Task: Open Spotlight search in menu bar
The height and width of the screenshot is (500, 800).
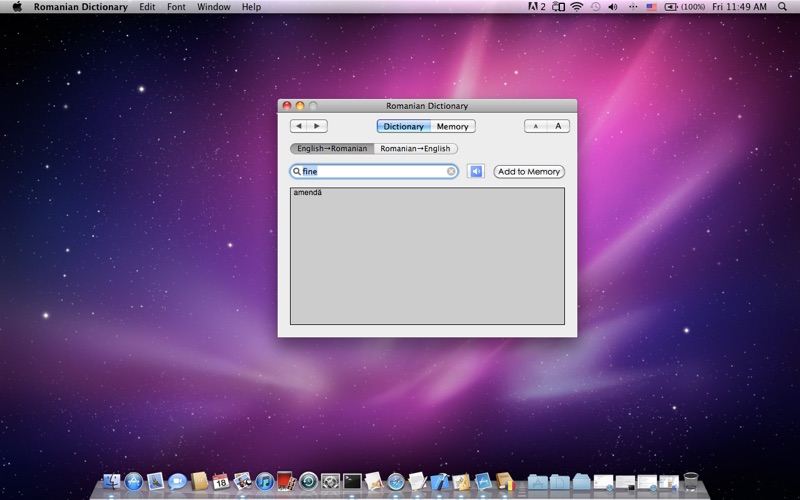Action: [782, 7]
